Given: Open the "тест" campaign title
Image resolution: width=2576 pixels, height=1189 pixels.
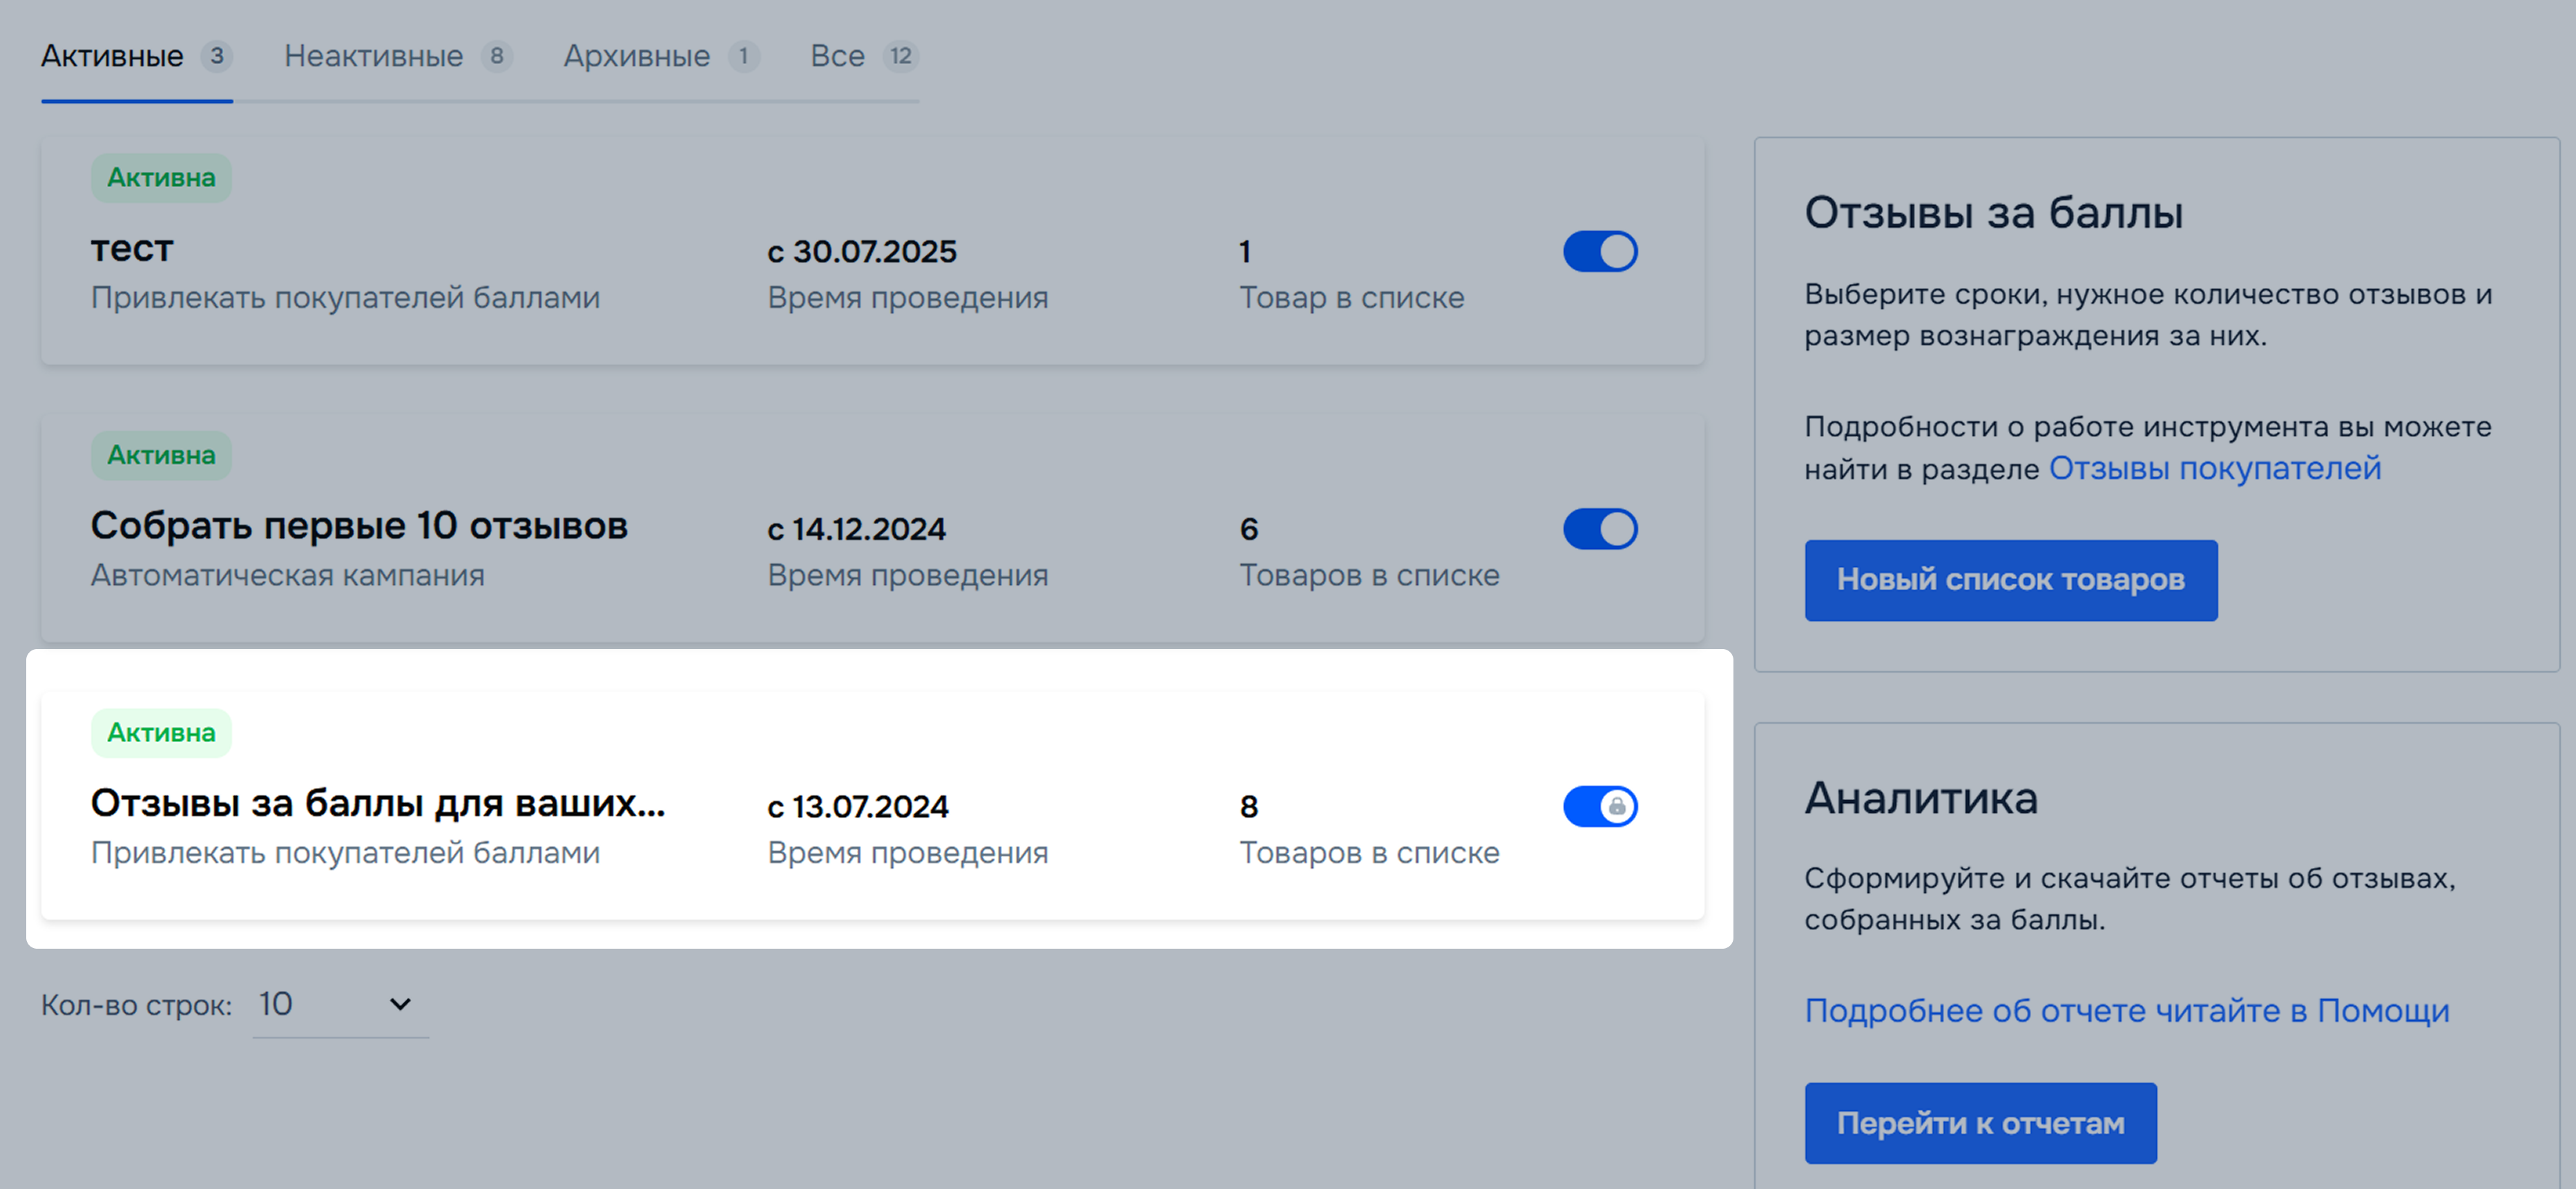Looking at the screenshot, I should click(x=132, y=249).
